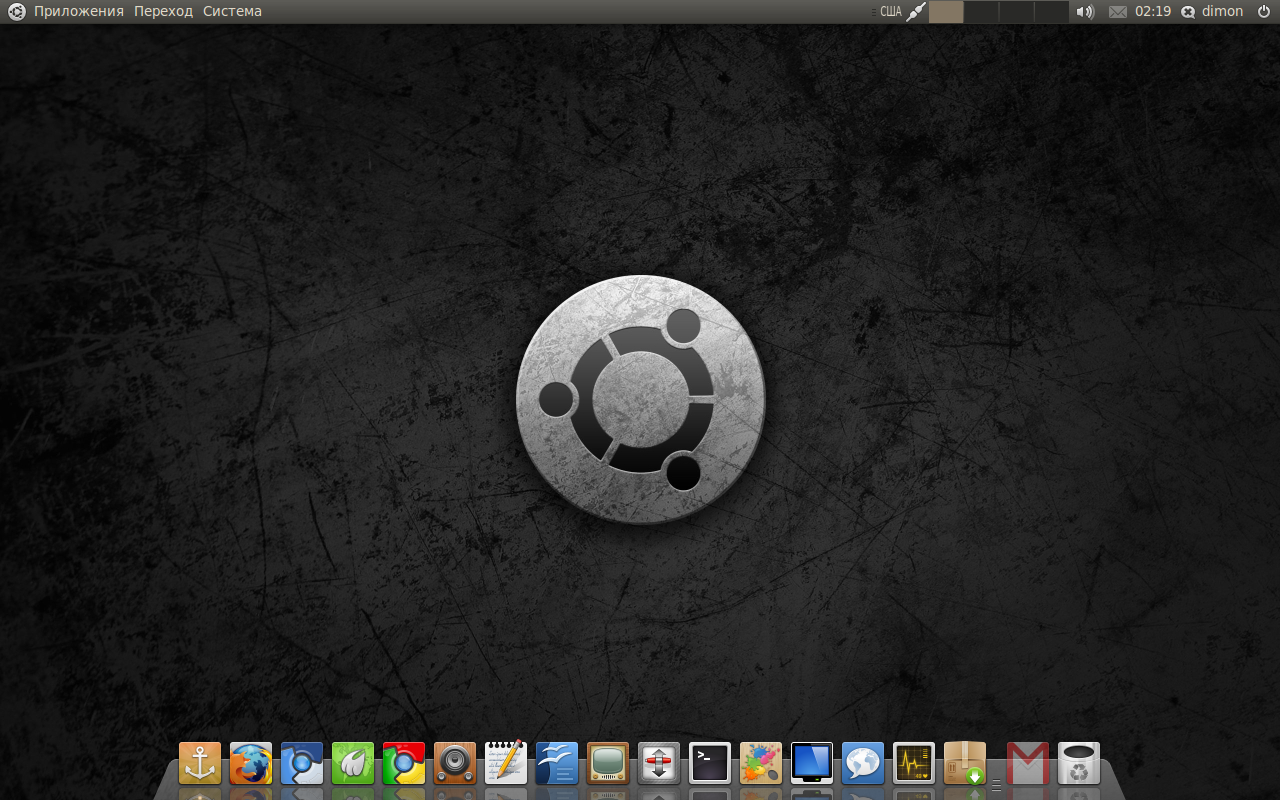The height and width of the screenshot is (800, 1280).
Task: Click the power session button
Action: pyautogui.click(x=1264, y=11)
